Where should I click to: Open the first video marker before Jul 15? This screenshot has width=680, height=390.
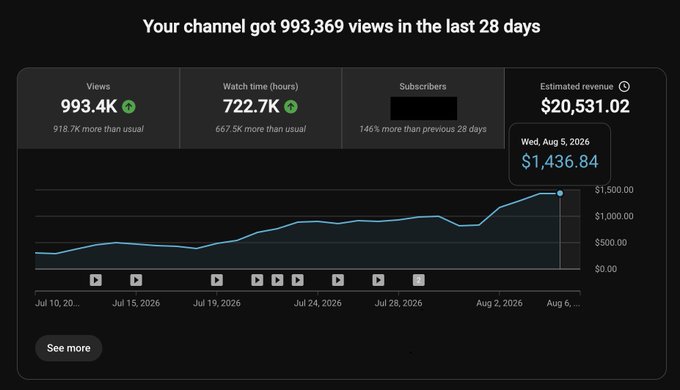pos(96,280)
